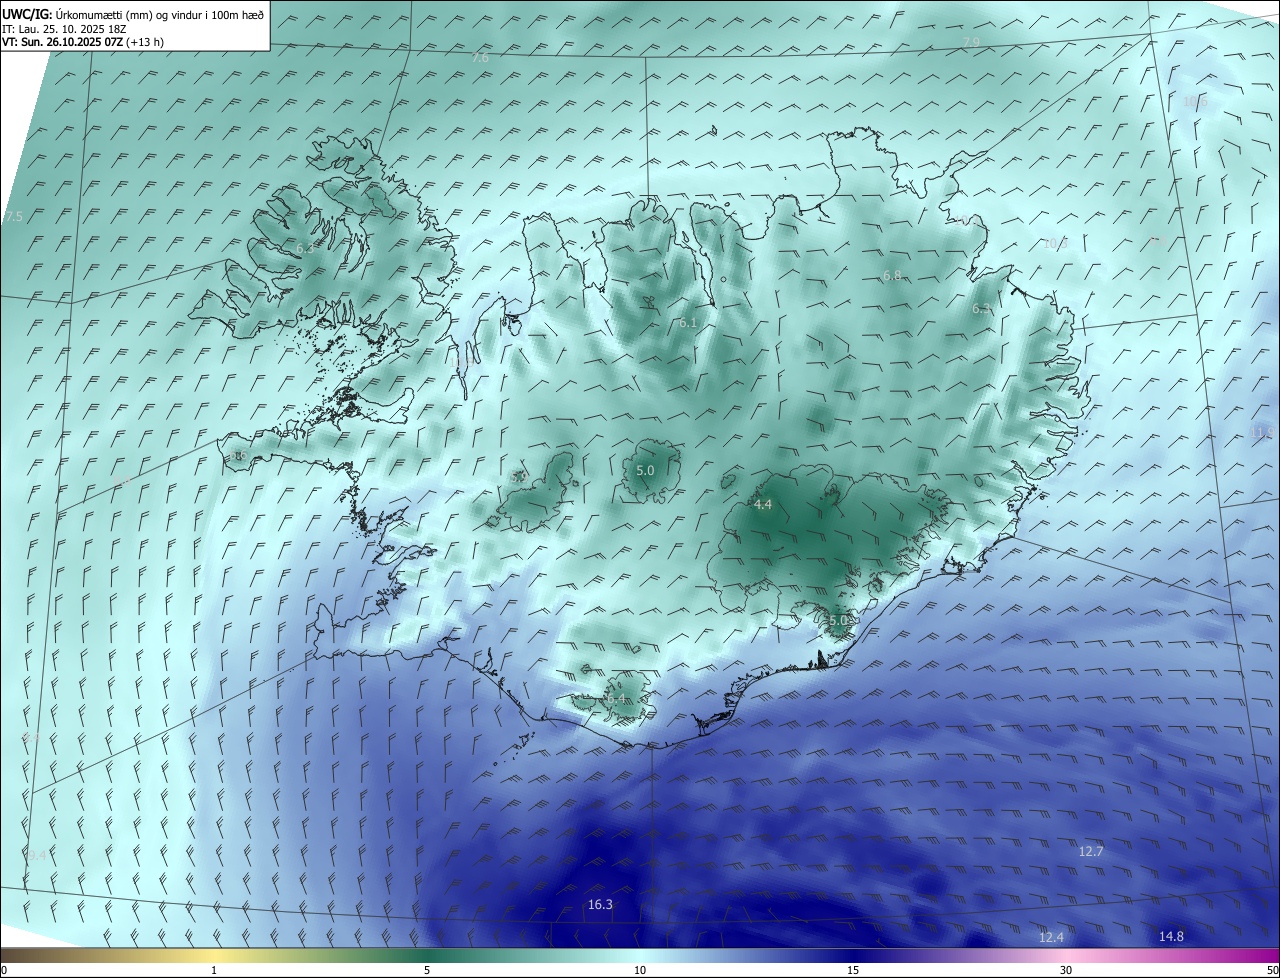
Task: Click the color scale label 15
Action: tap(853, 970)
